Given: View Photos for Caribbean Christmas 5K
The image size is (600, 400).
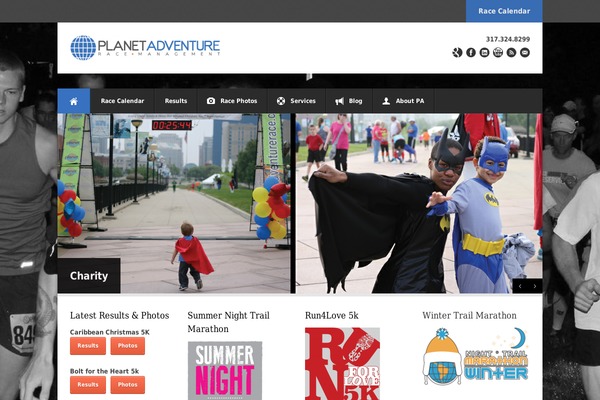Looking at the screenshot, I should 127,346.
